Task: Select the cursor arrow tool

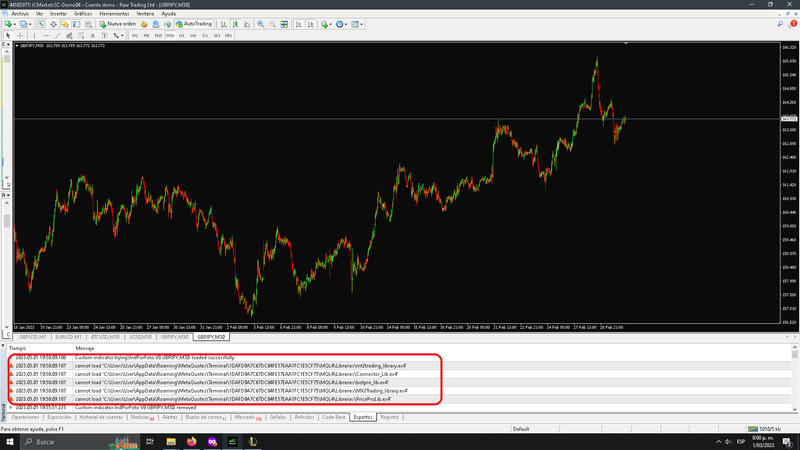Action: pos(8,36)
